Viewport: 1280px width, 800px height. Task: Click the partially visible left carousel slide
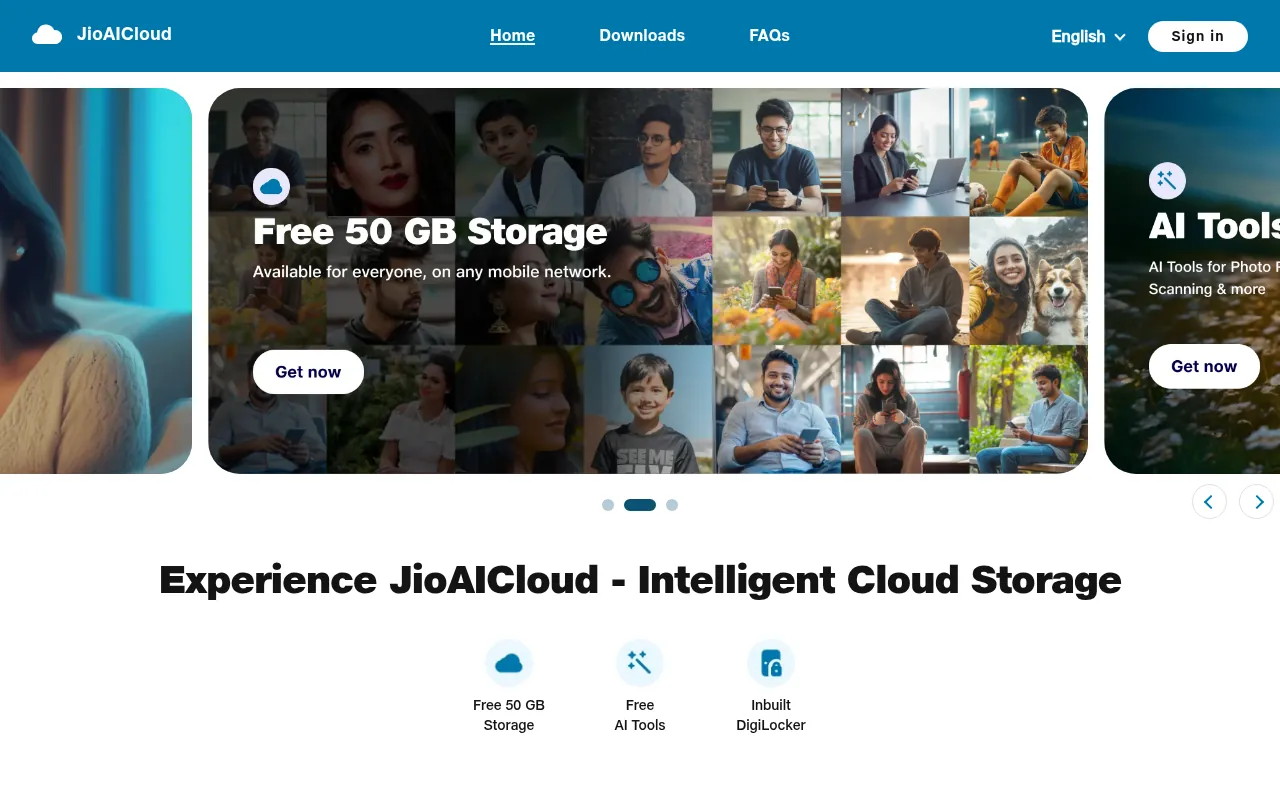pyautogui.click(x=96, y=281)
